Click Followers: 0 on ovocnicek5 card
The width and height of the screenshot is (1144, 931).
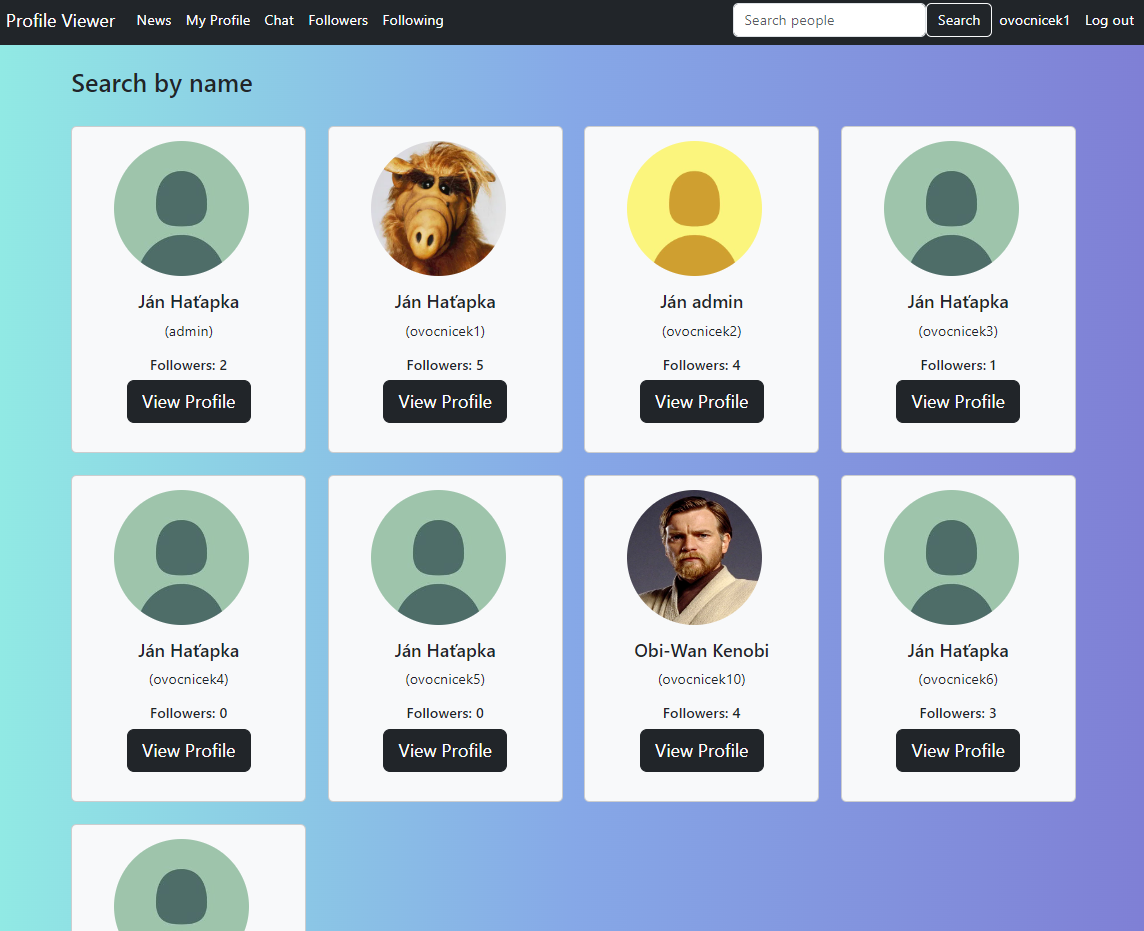pyautogui.click(x=445, y=713)
